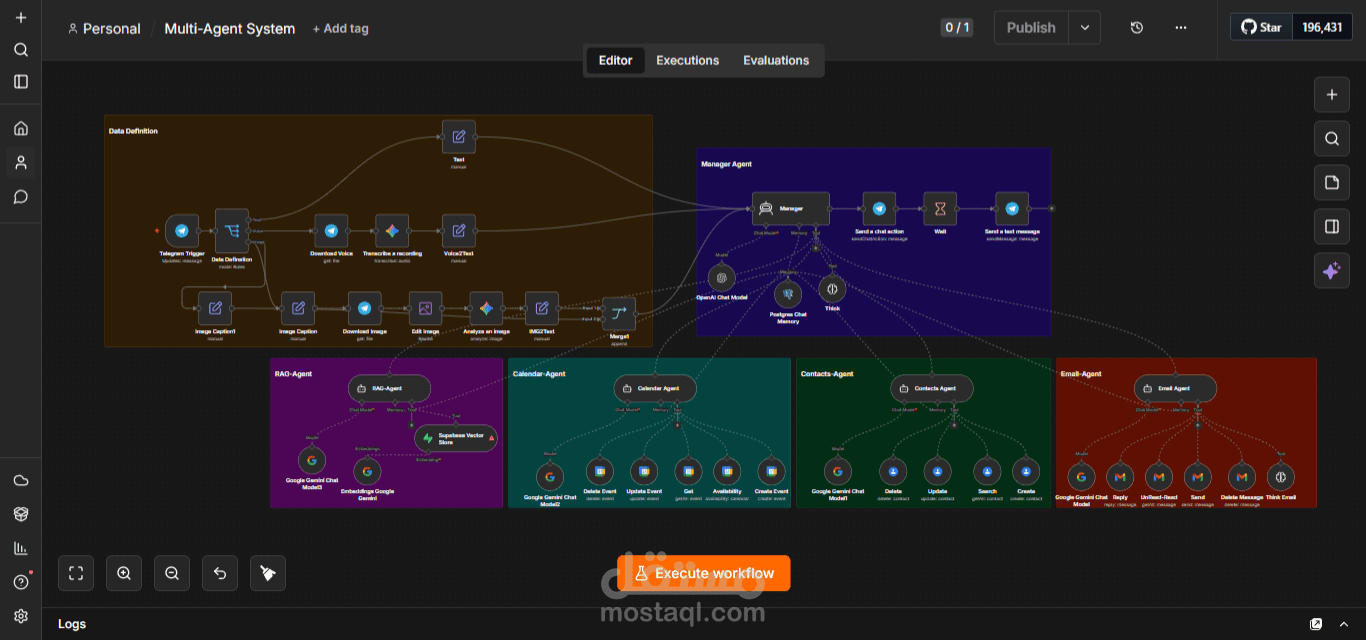Click the Publish button
Screen dimensions: 1366x640
(x=1031, y=28)
